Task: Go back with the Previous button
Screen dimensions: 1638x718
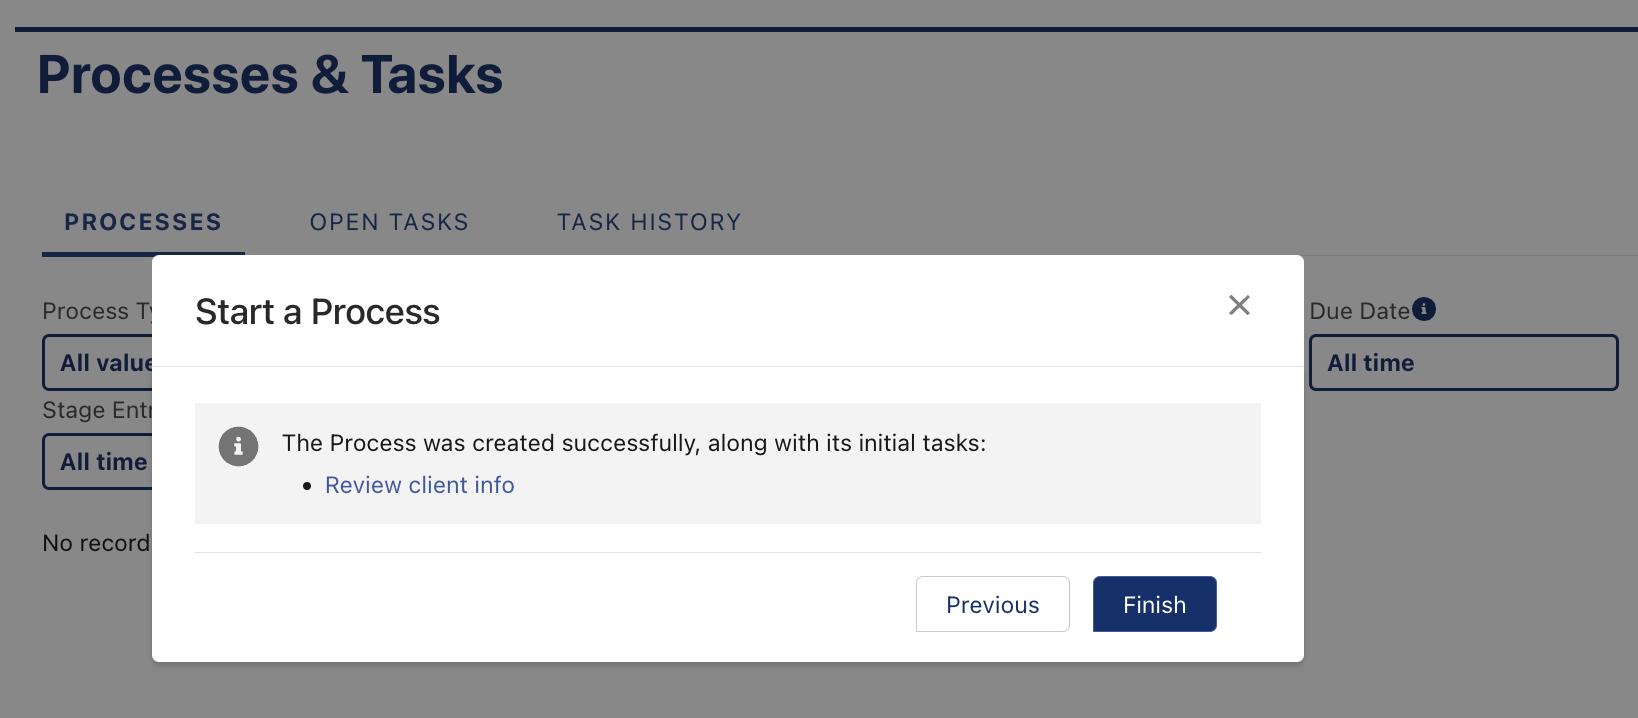Action: click(992, 604)
